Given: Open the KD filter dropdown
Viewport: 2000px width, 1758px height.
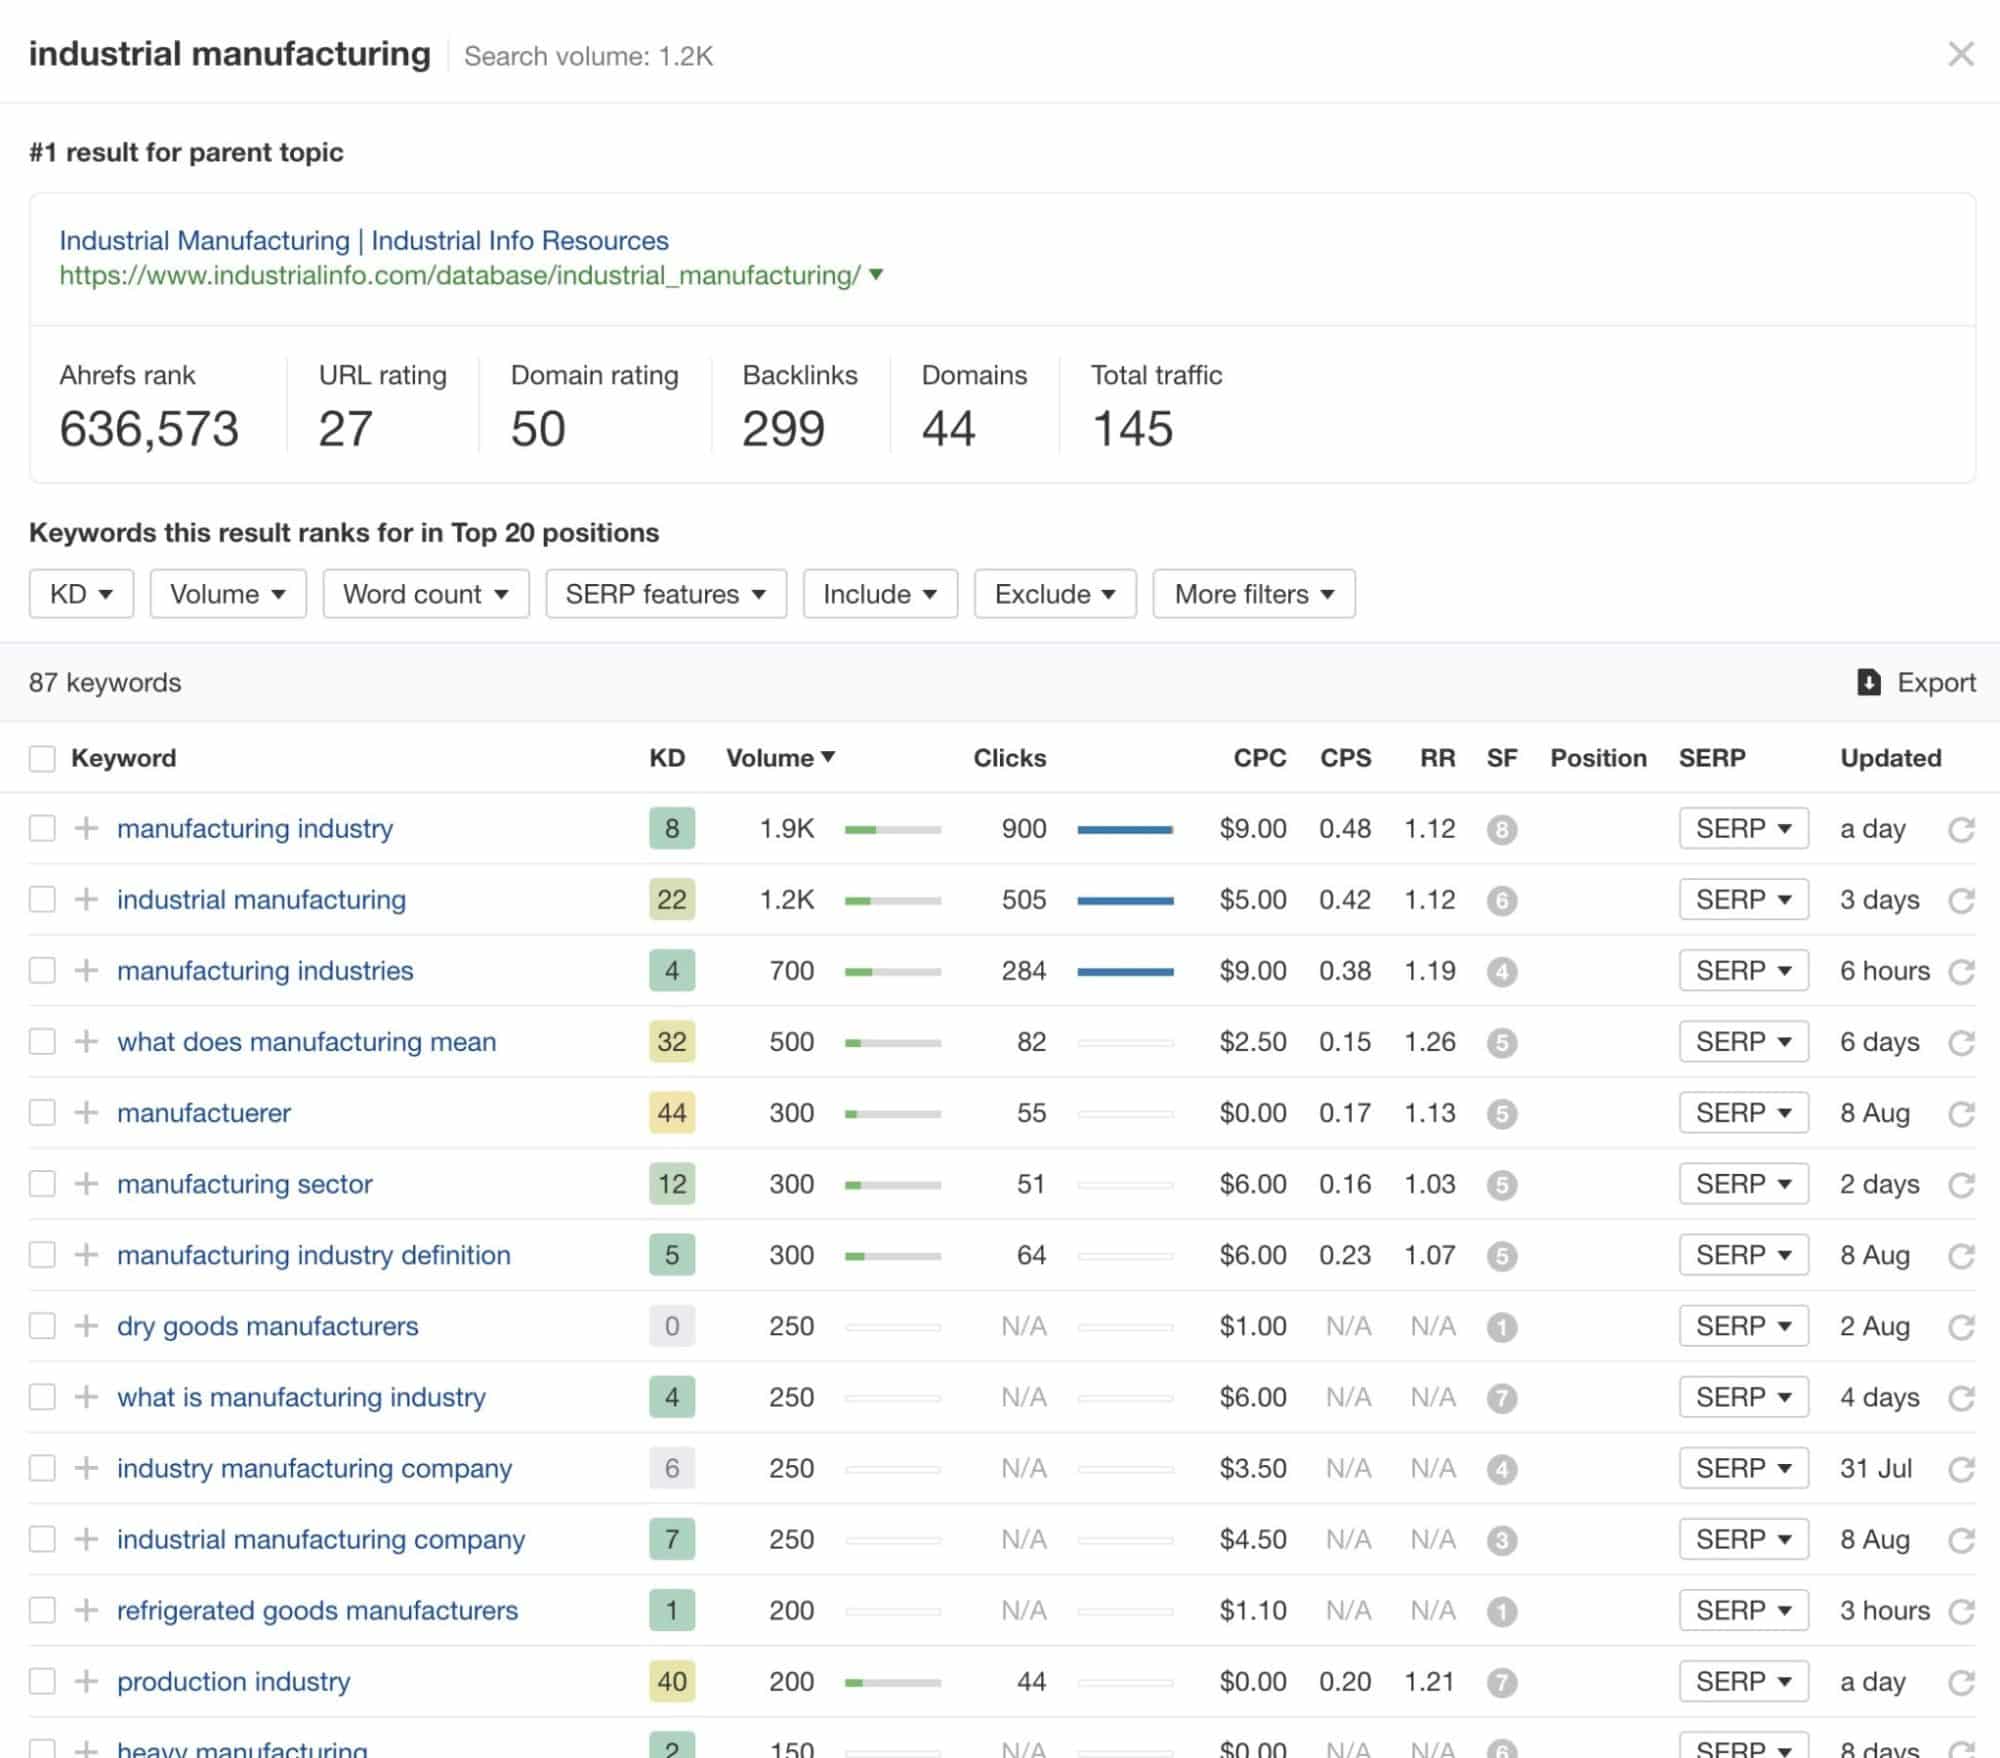Looking at the screenshot, I should click(81, 594).
